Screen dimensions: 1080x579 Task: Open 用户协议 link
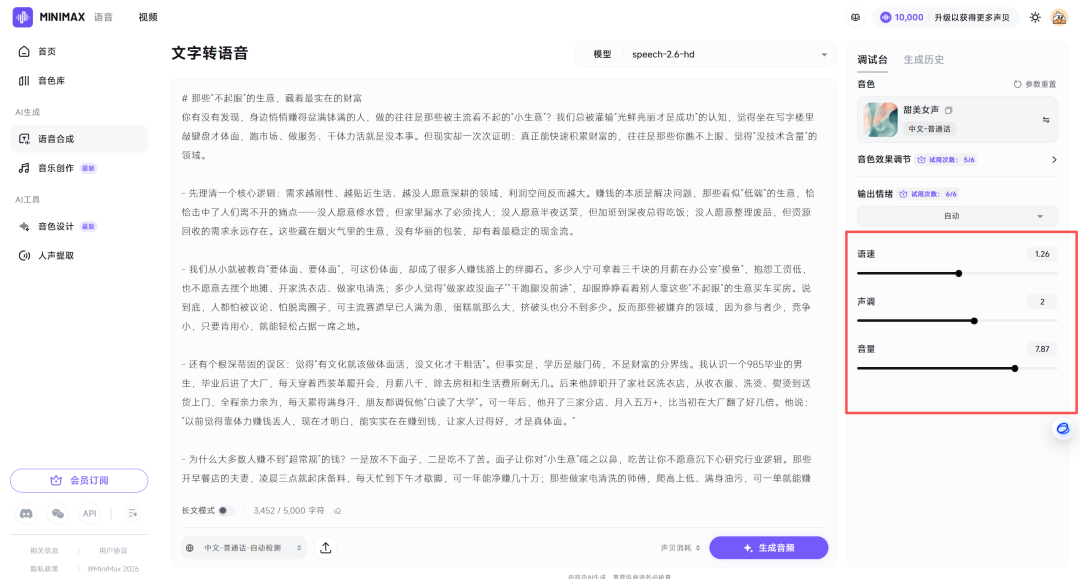[113, 551]
